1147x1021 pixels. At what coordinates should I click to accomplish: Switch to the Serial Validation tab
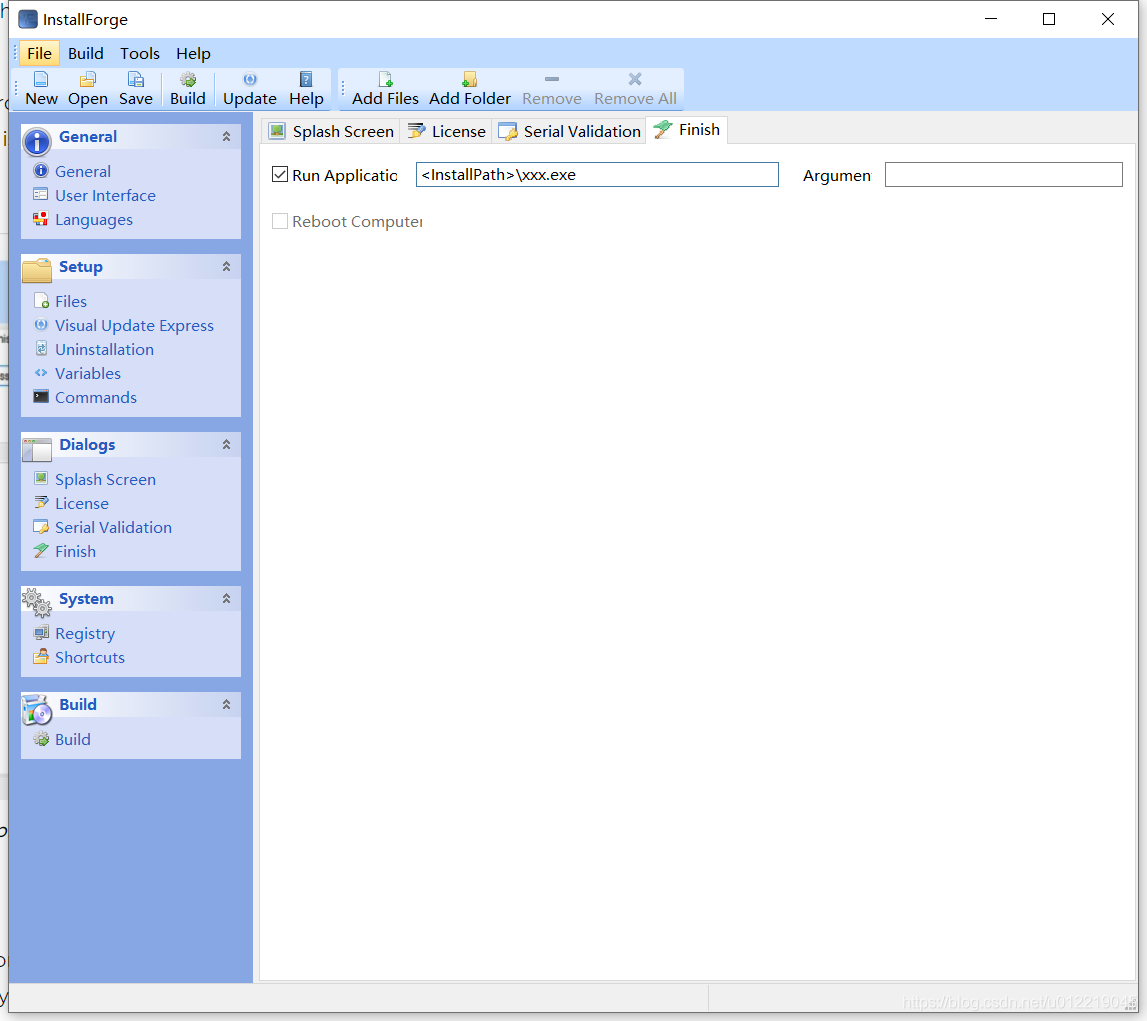point(569,131)
